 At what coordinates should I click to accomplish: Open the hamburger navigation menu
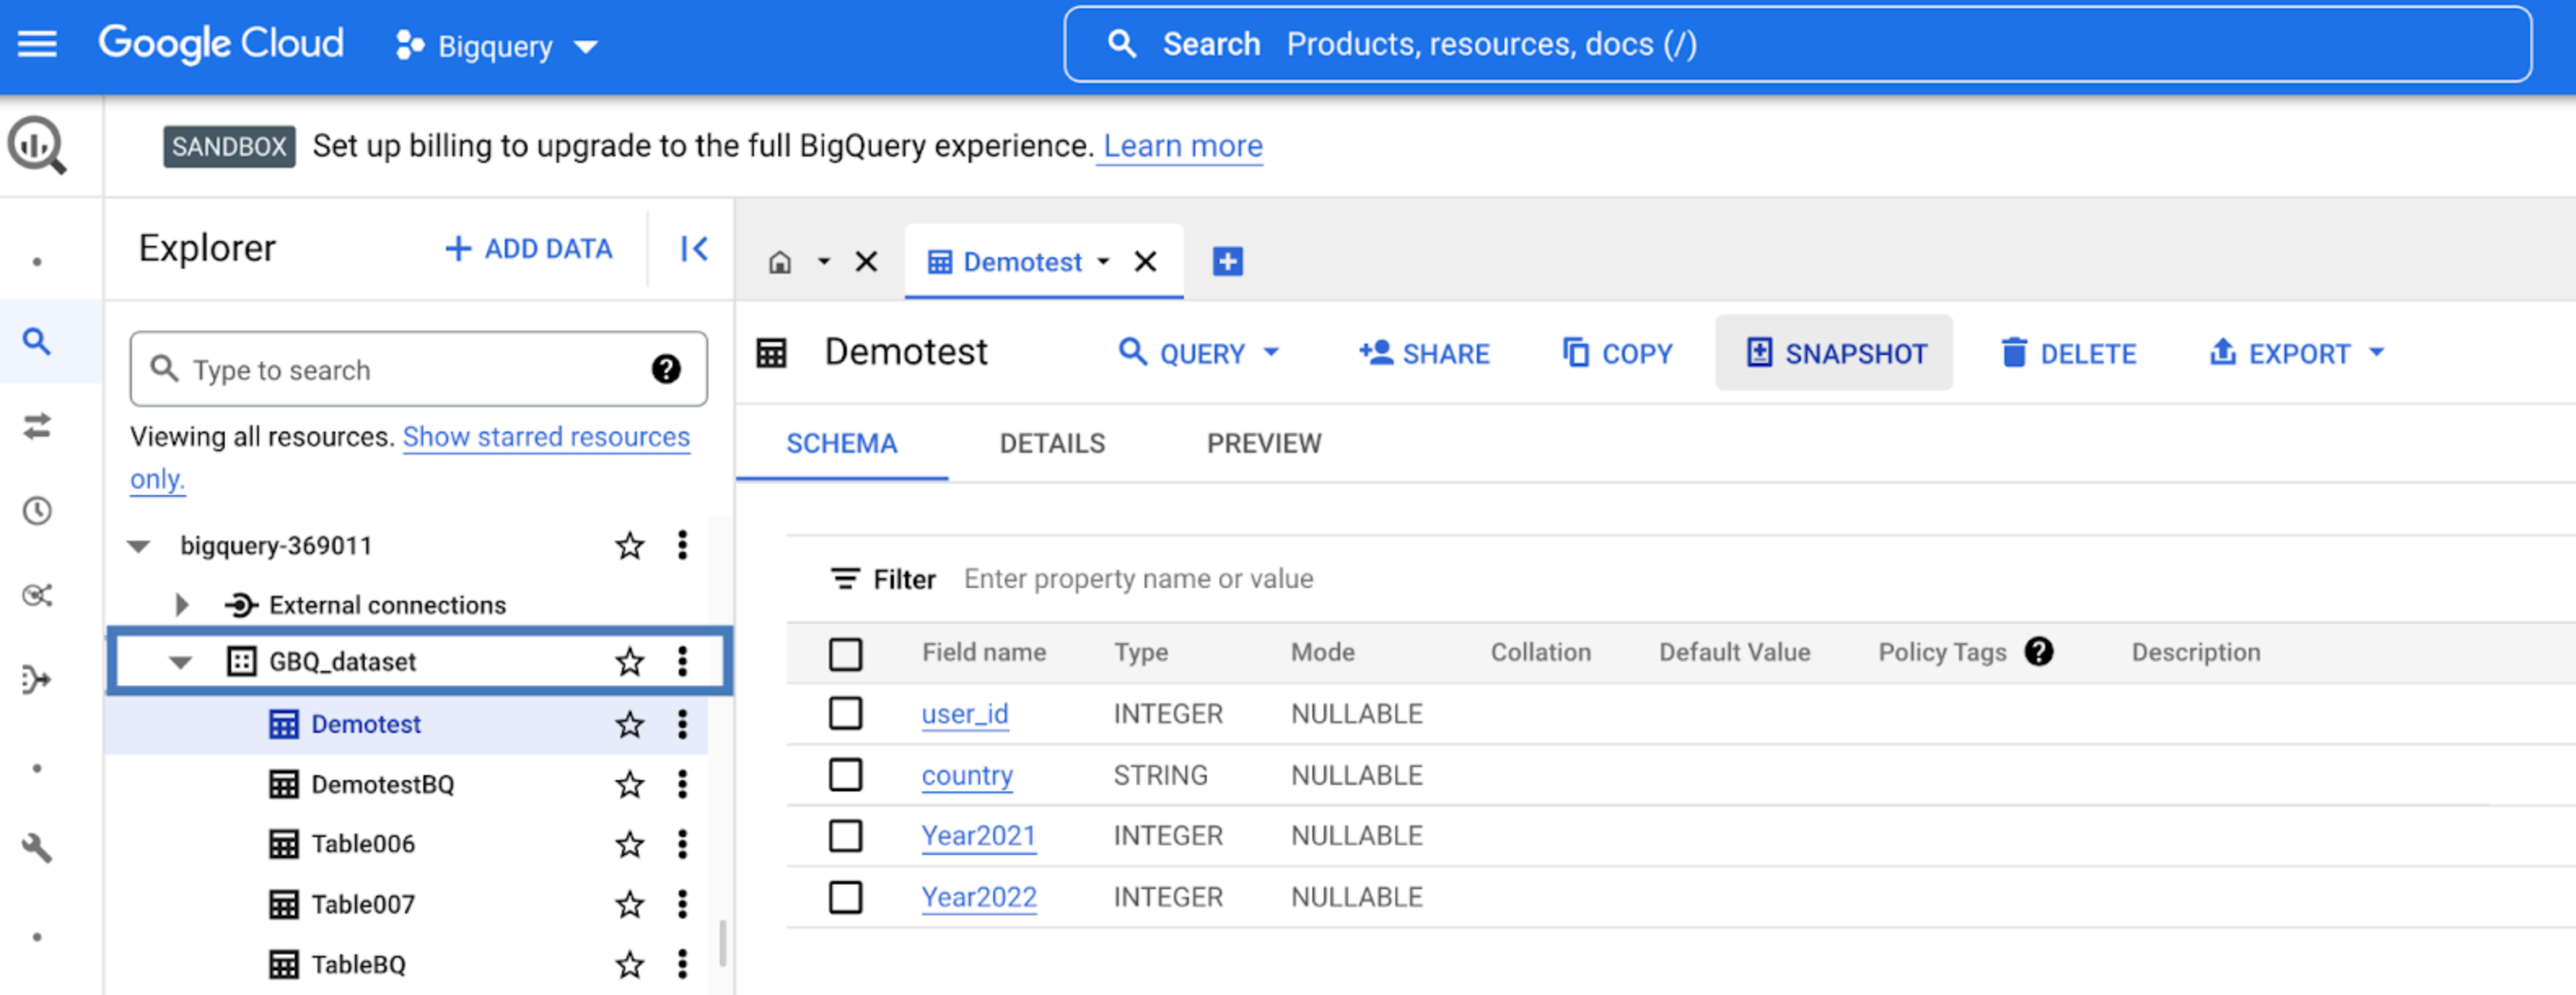(37, 44)
